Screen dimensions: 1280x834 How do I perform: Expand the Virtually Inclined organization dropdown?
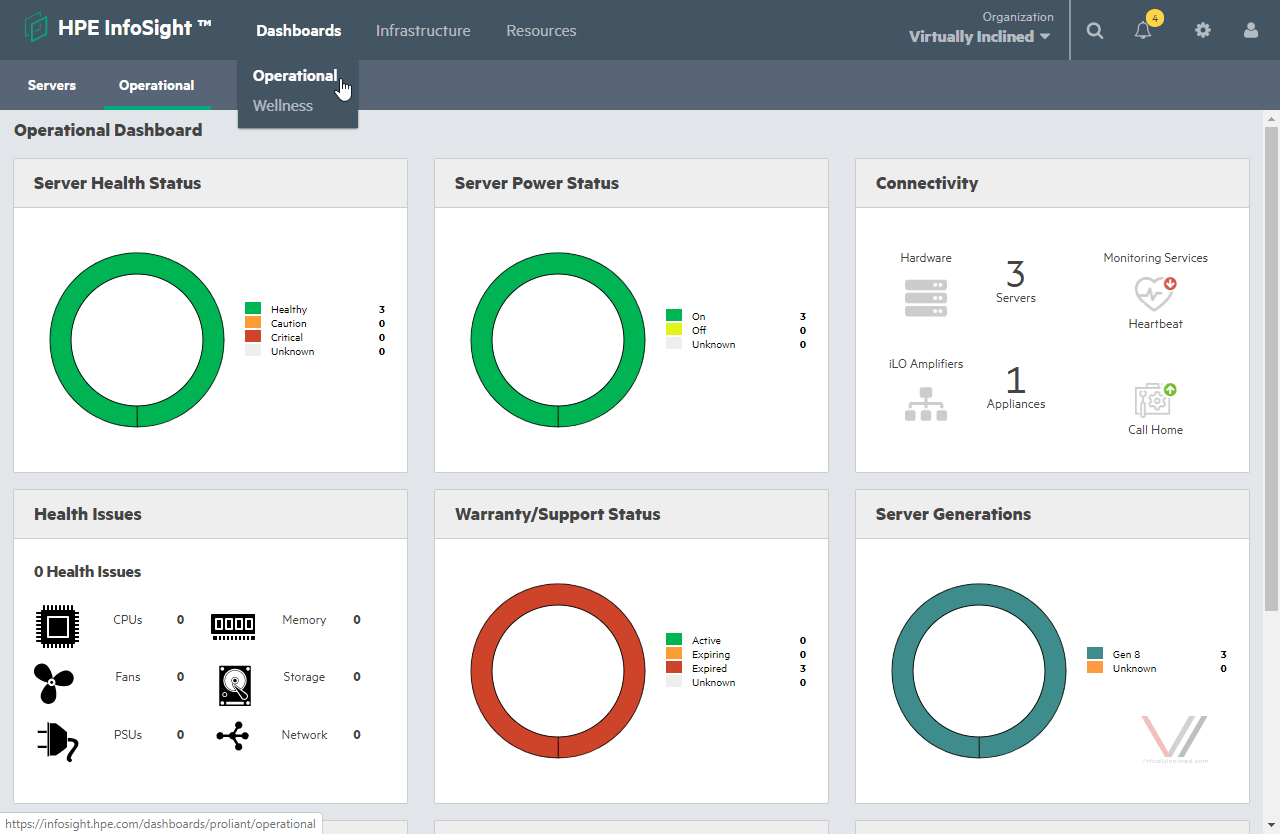point(979,37)
